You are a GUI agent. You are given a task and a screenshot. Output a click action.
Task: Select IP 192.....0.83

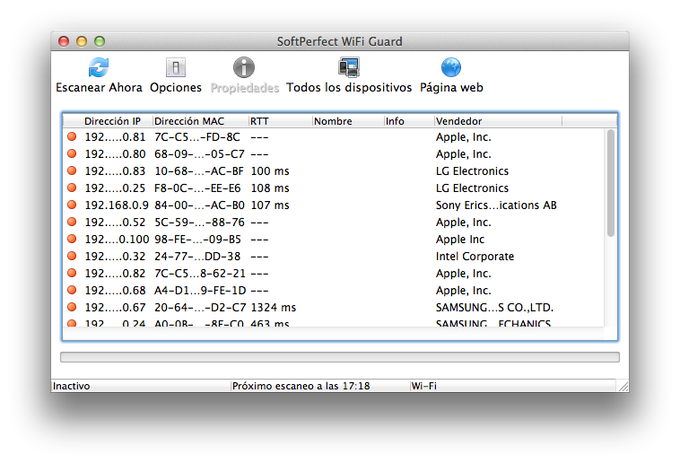tap(115, 171)
